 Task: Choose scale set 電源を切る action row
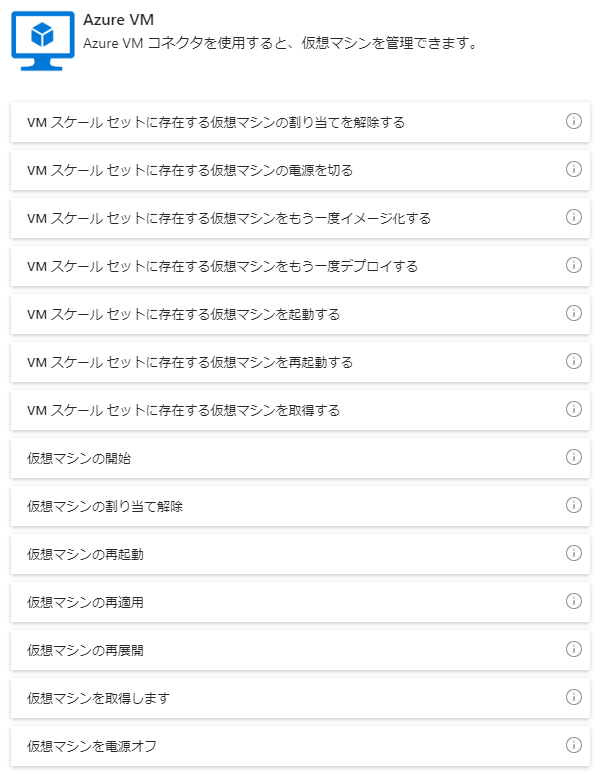300,170
